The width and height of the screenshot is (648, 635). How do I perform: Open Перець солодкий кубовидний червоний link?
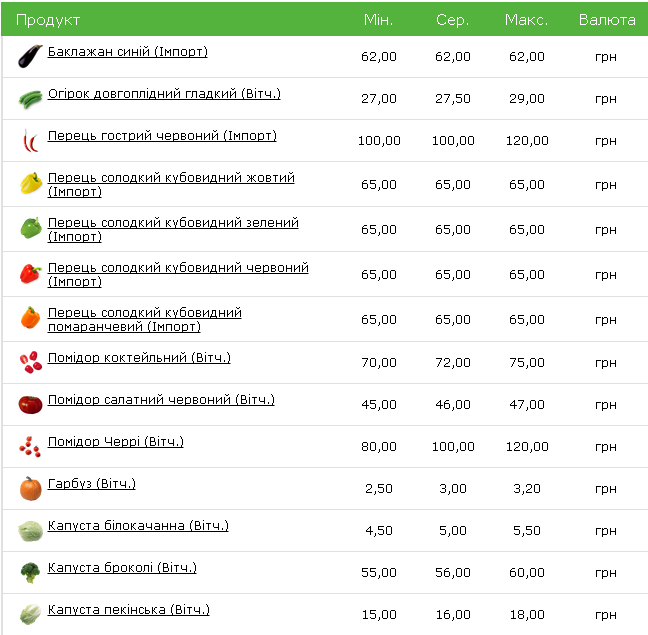(178, 274)
